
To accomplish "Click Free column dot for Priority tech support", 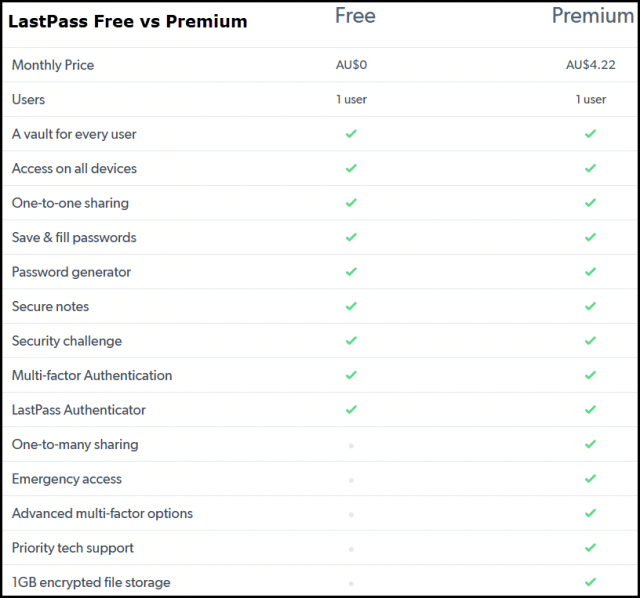I will click(351, 549).
